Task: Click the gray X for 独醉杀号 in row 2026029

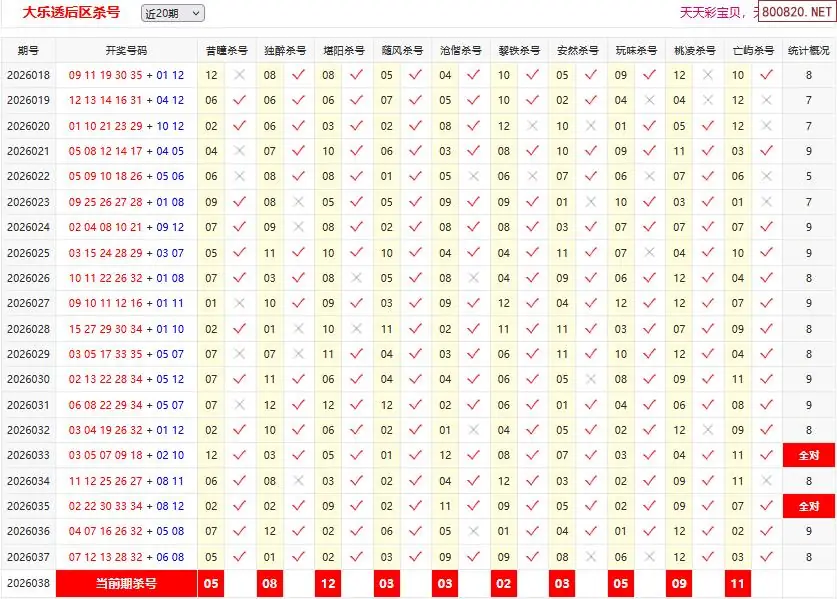Action: (298, 354)
